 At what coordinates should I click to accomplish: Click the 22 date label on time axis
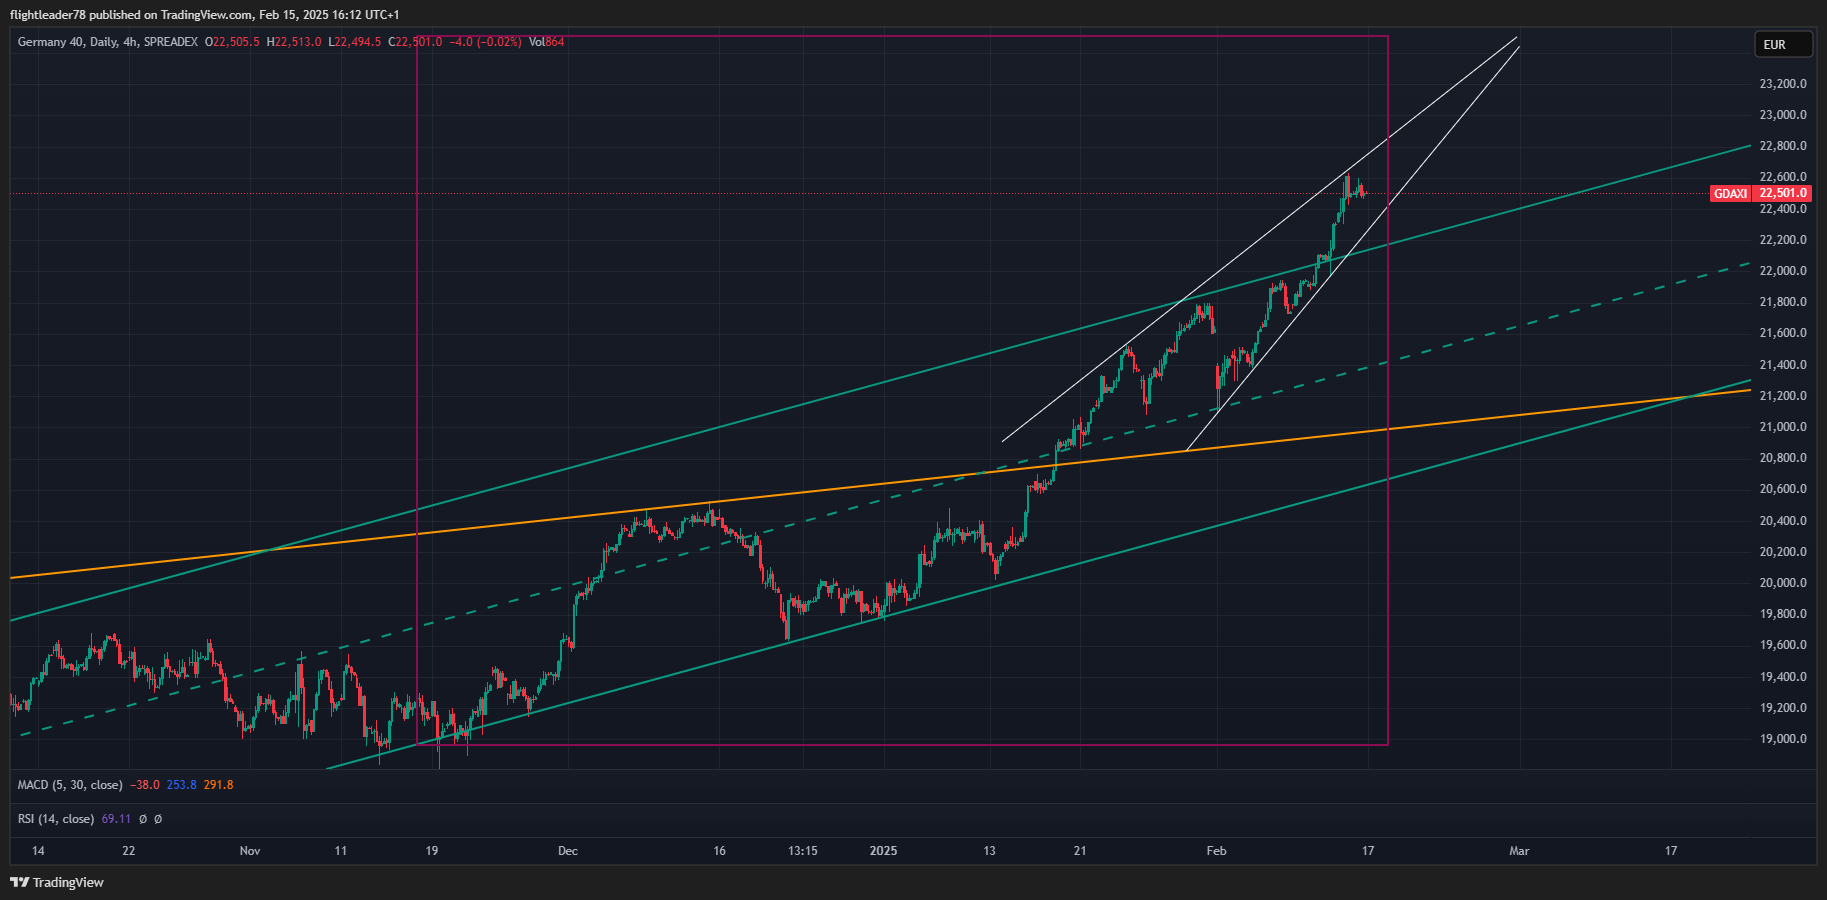(x=128, y=851)
